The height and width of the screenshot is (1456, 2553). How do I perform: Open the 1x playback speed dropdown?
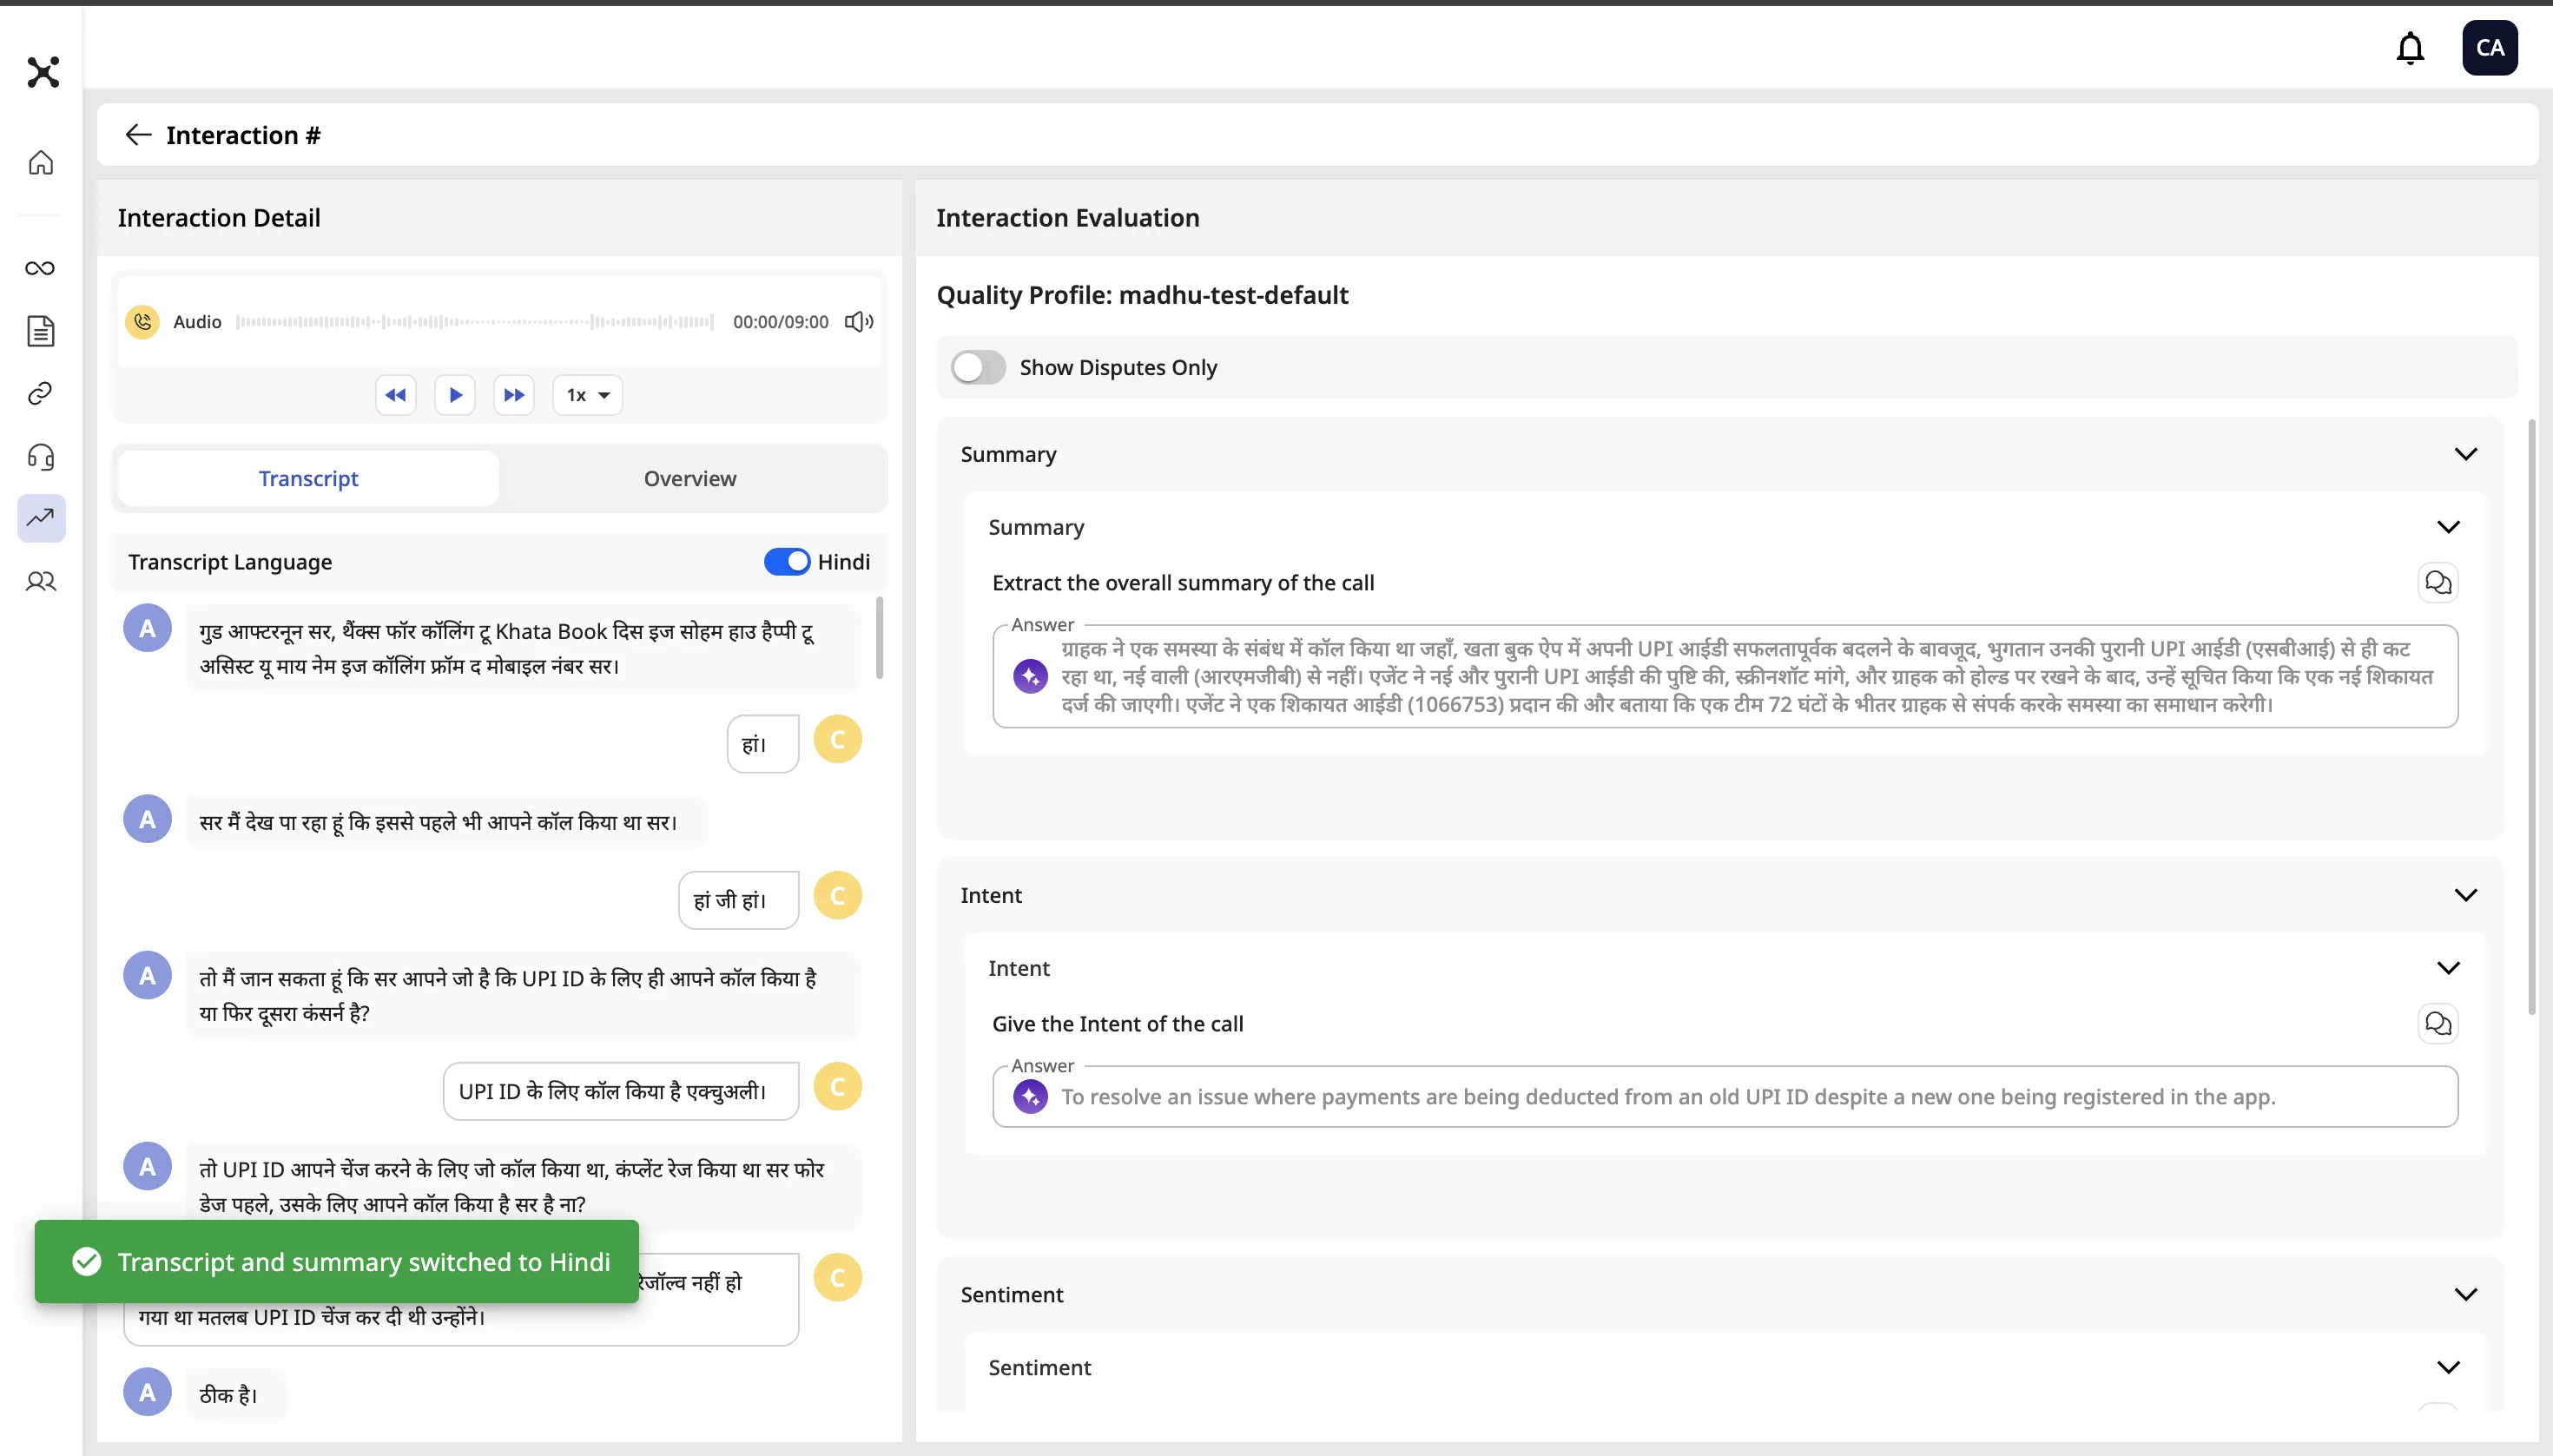588,395
